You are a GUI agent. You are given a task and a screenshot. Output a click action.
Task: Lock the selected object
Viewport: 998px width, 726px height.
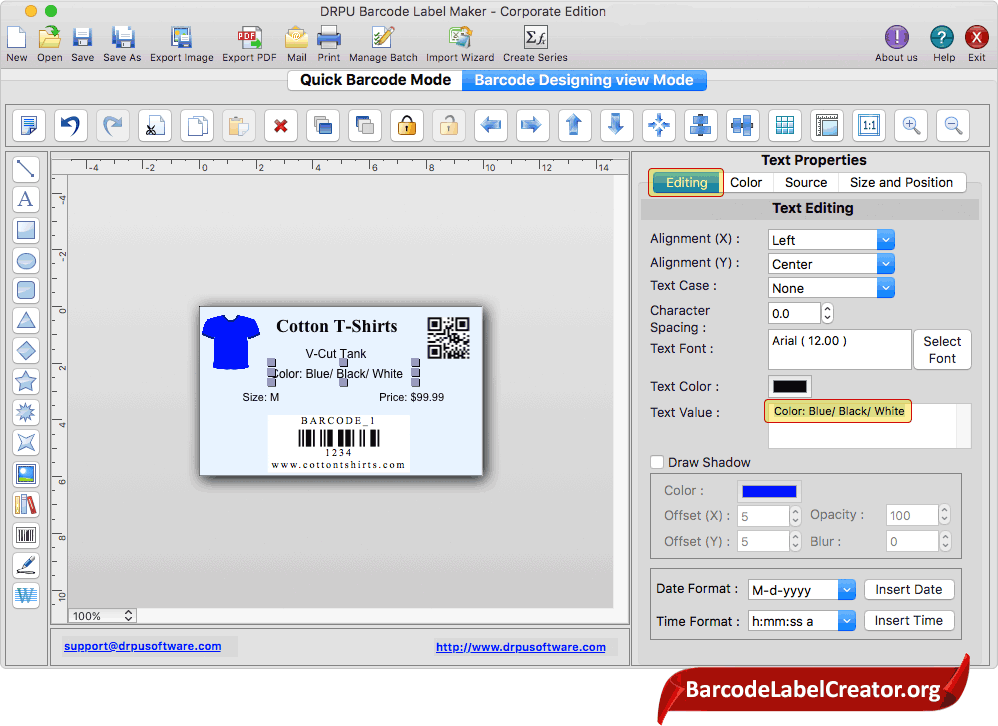point(407,125)
